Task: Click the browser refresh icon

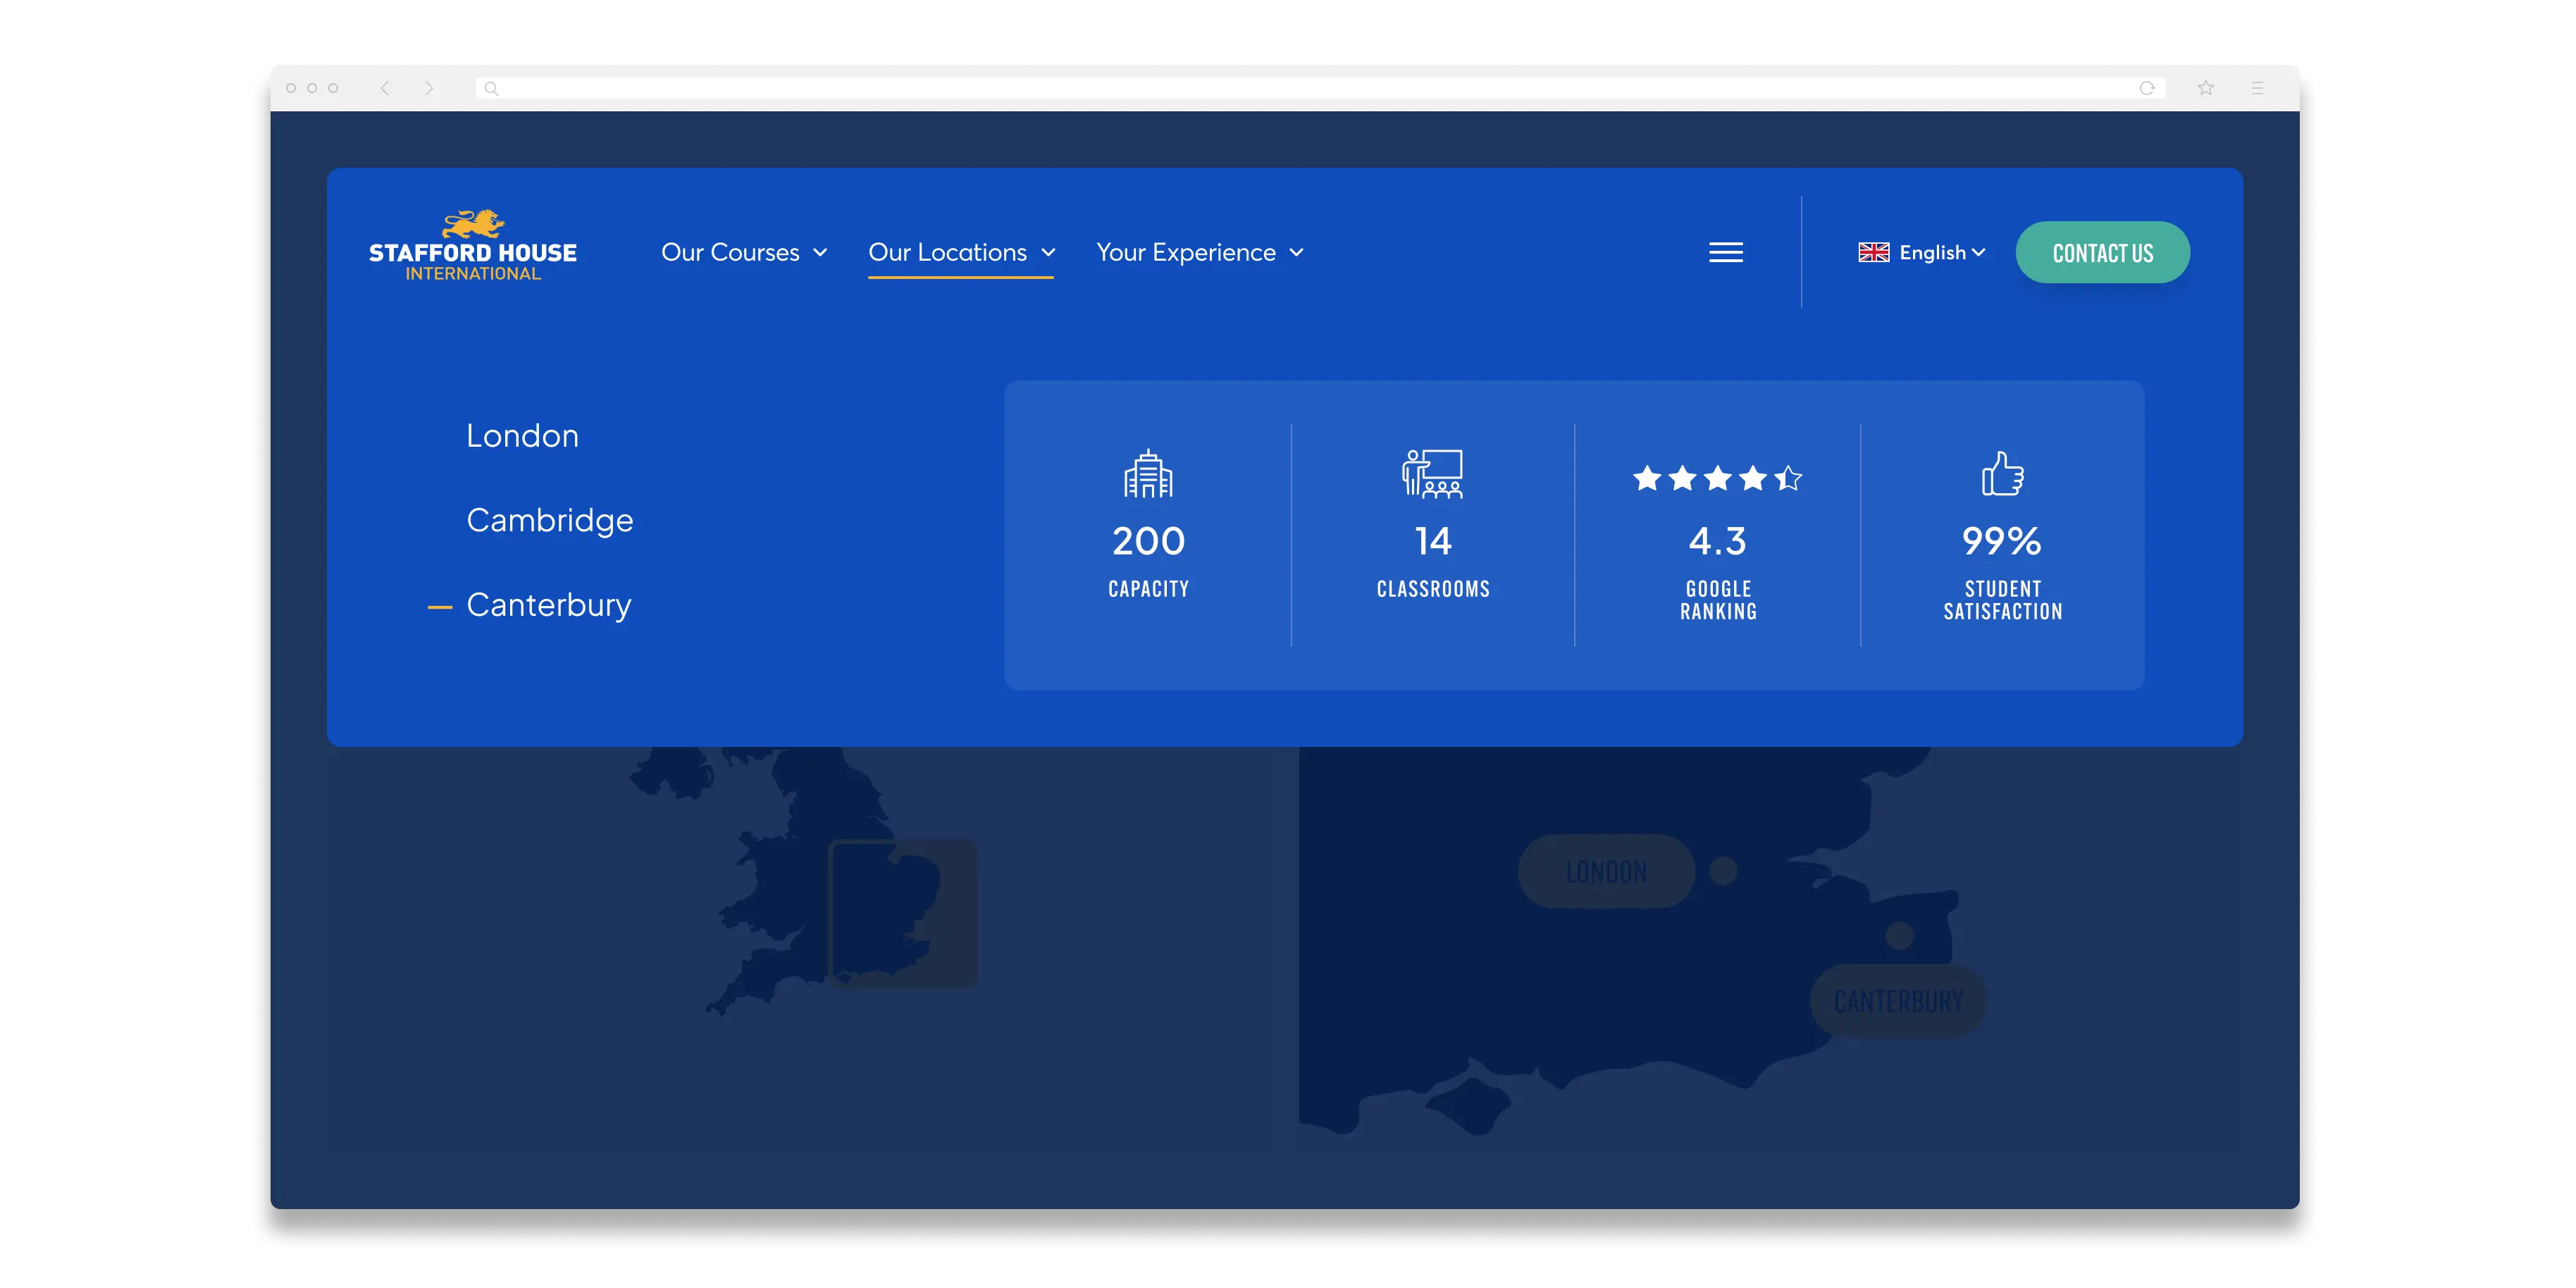Action: click(2146, 88)
